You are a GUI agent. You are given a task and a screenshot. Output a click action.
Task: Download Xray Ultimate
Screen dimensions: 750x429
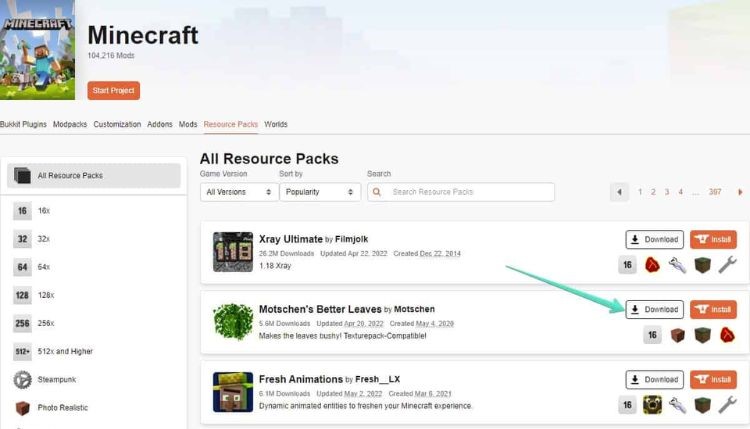654,240
